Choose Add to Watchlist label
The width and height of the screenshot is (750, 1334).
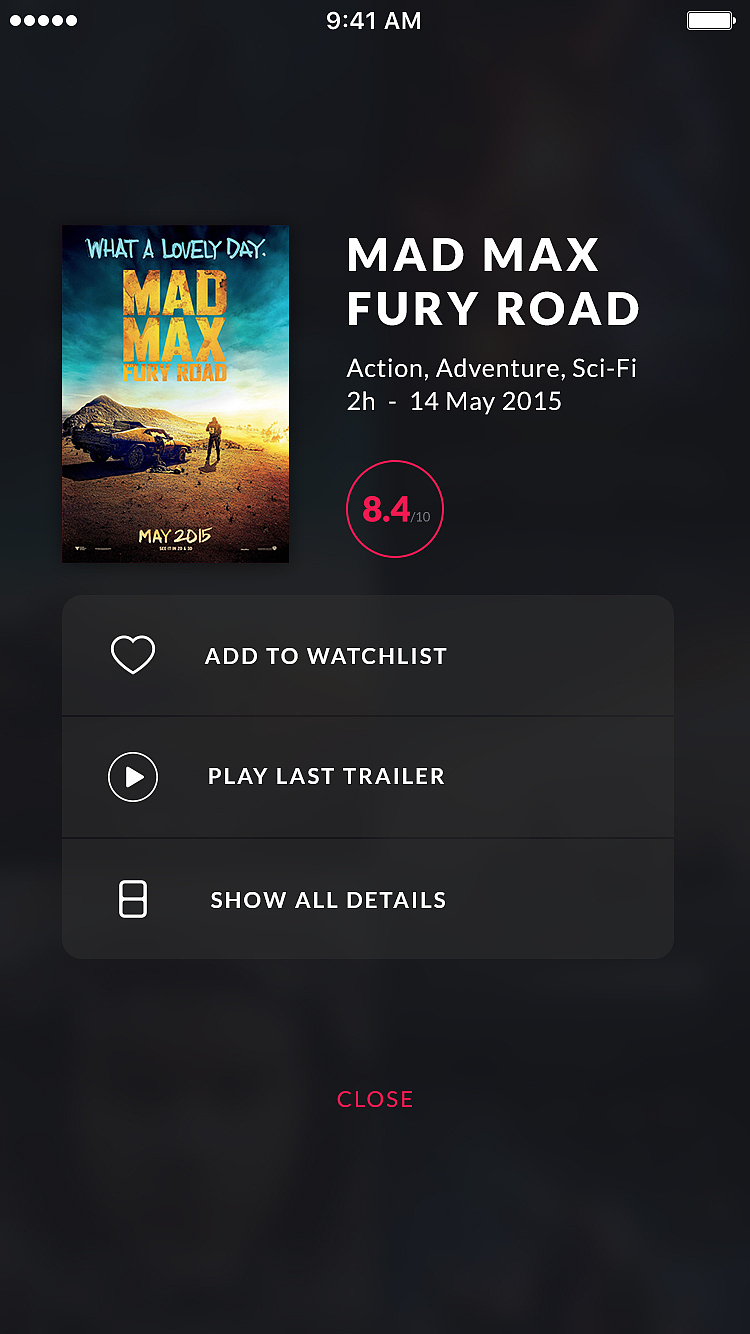(x=326, y=656)
